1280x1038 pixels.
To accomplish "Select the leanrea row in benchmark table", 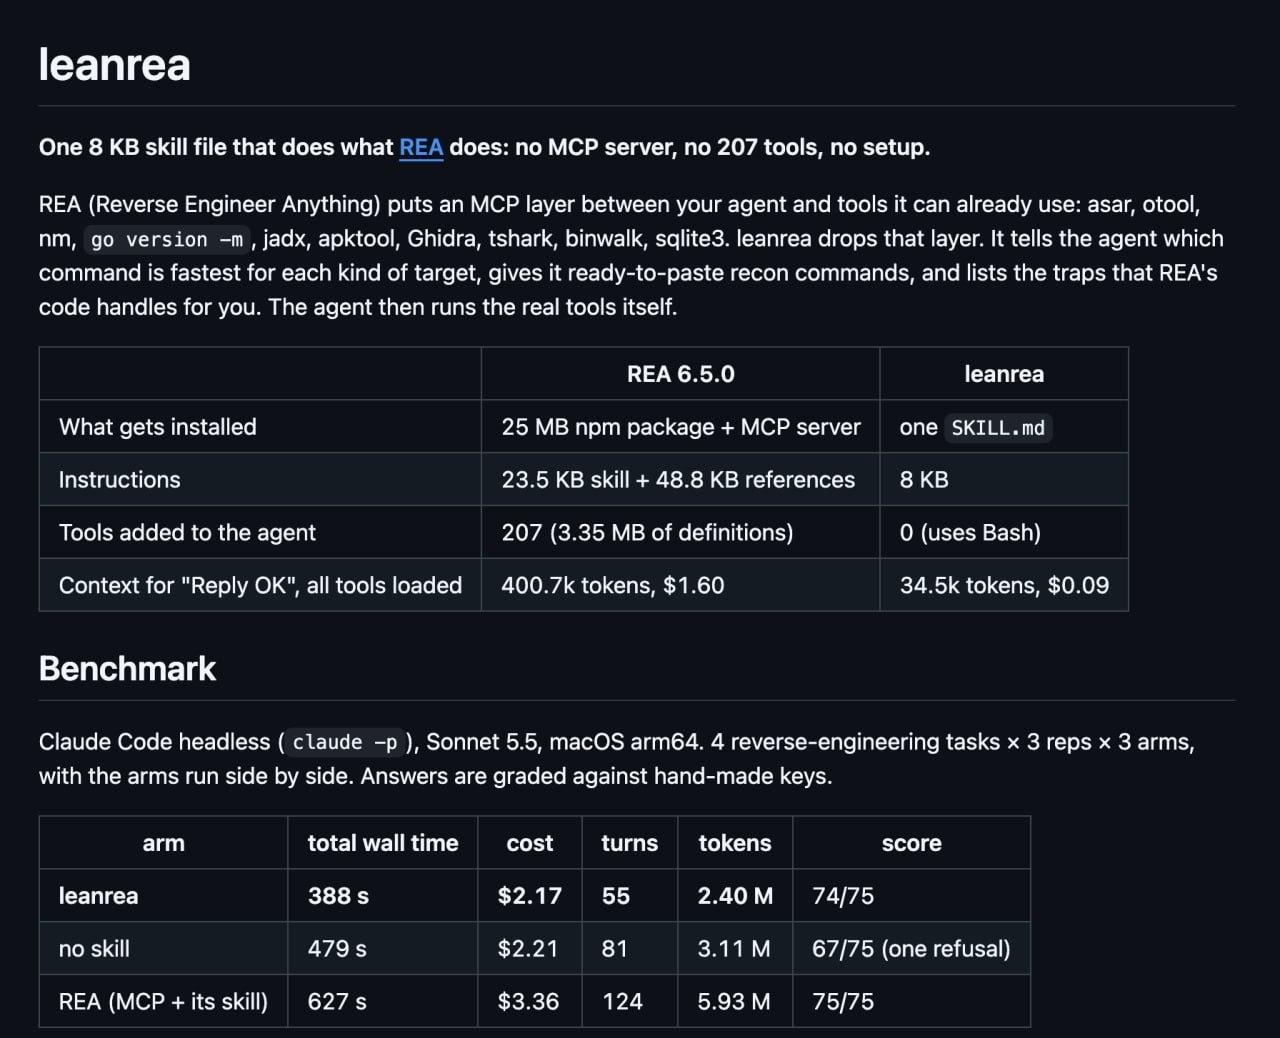I will click(535, 896).
